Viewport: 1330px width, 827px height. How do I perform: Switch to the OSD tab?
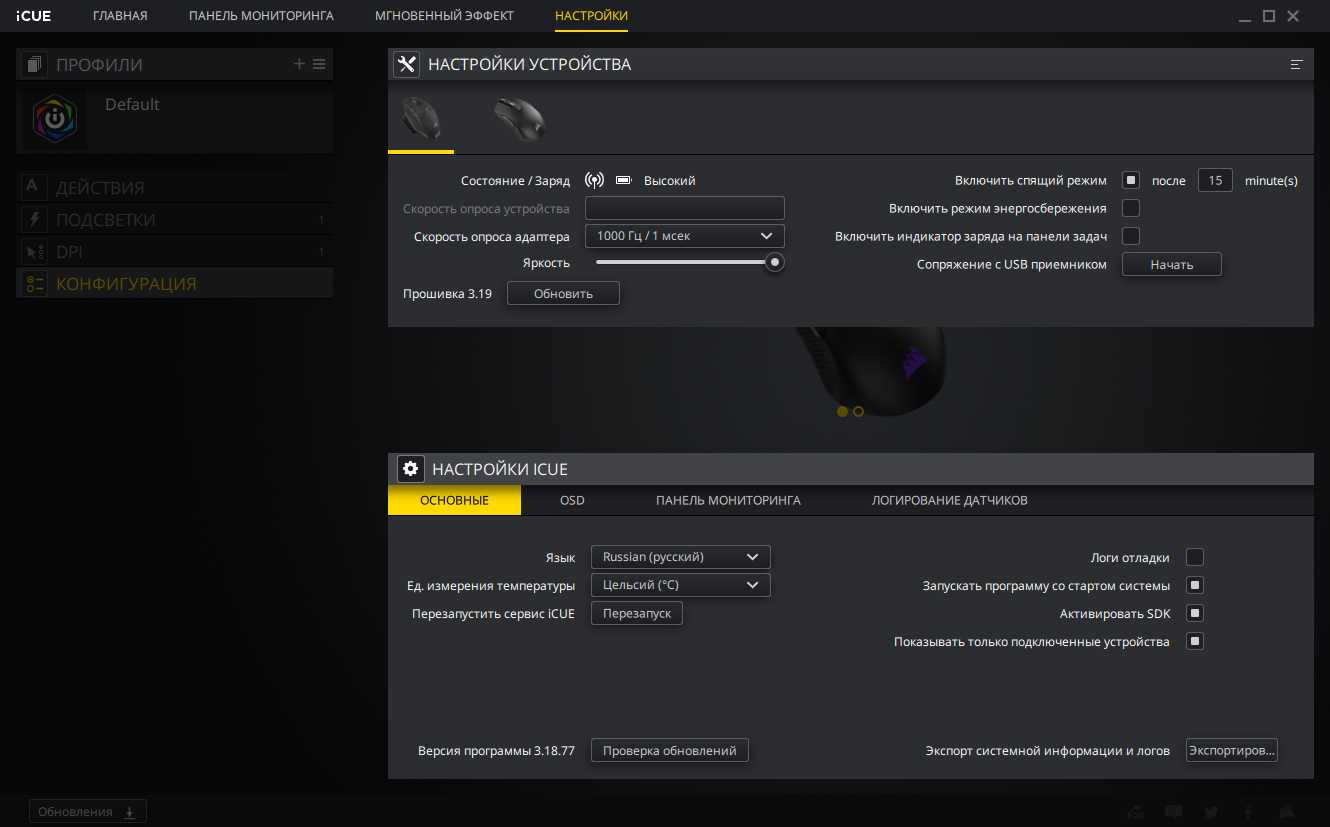pyautogui.click(x=572, y=500)
